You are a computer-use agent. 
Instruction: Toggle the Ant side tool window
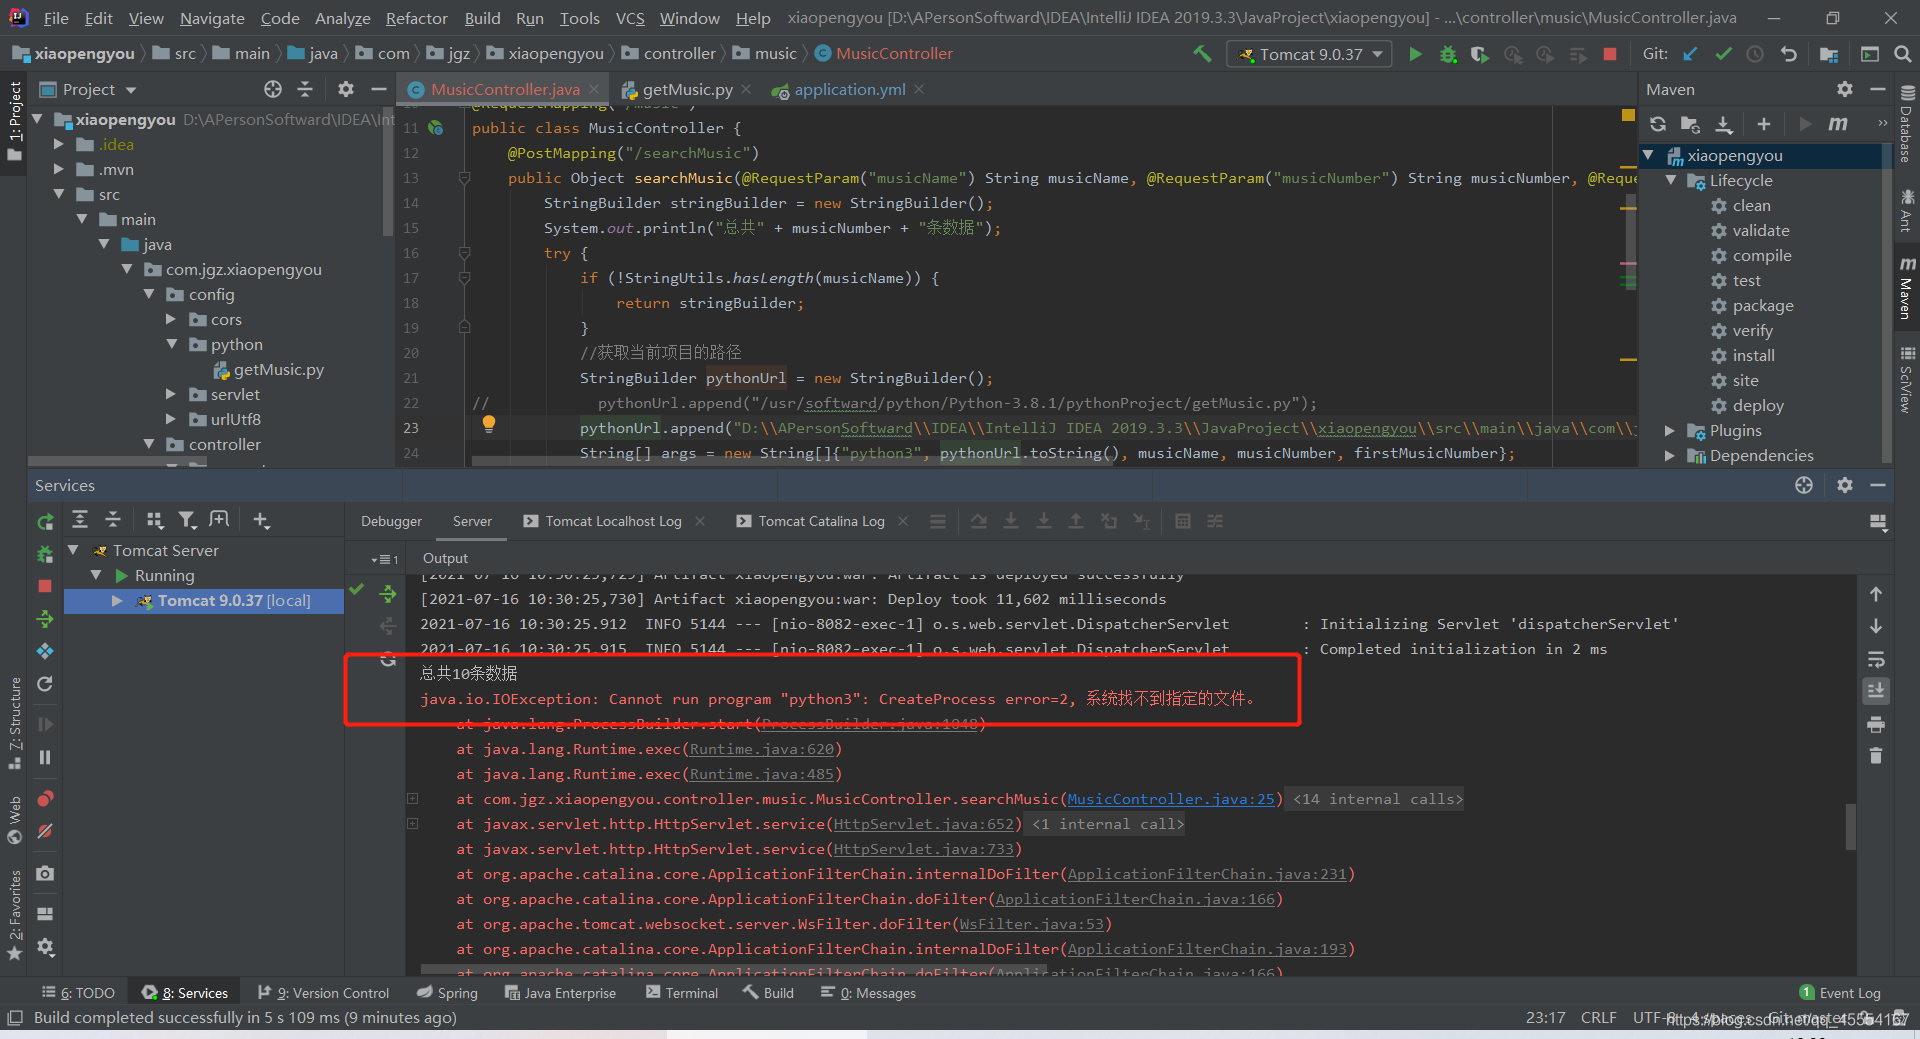click(x=1907, y=211)
